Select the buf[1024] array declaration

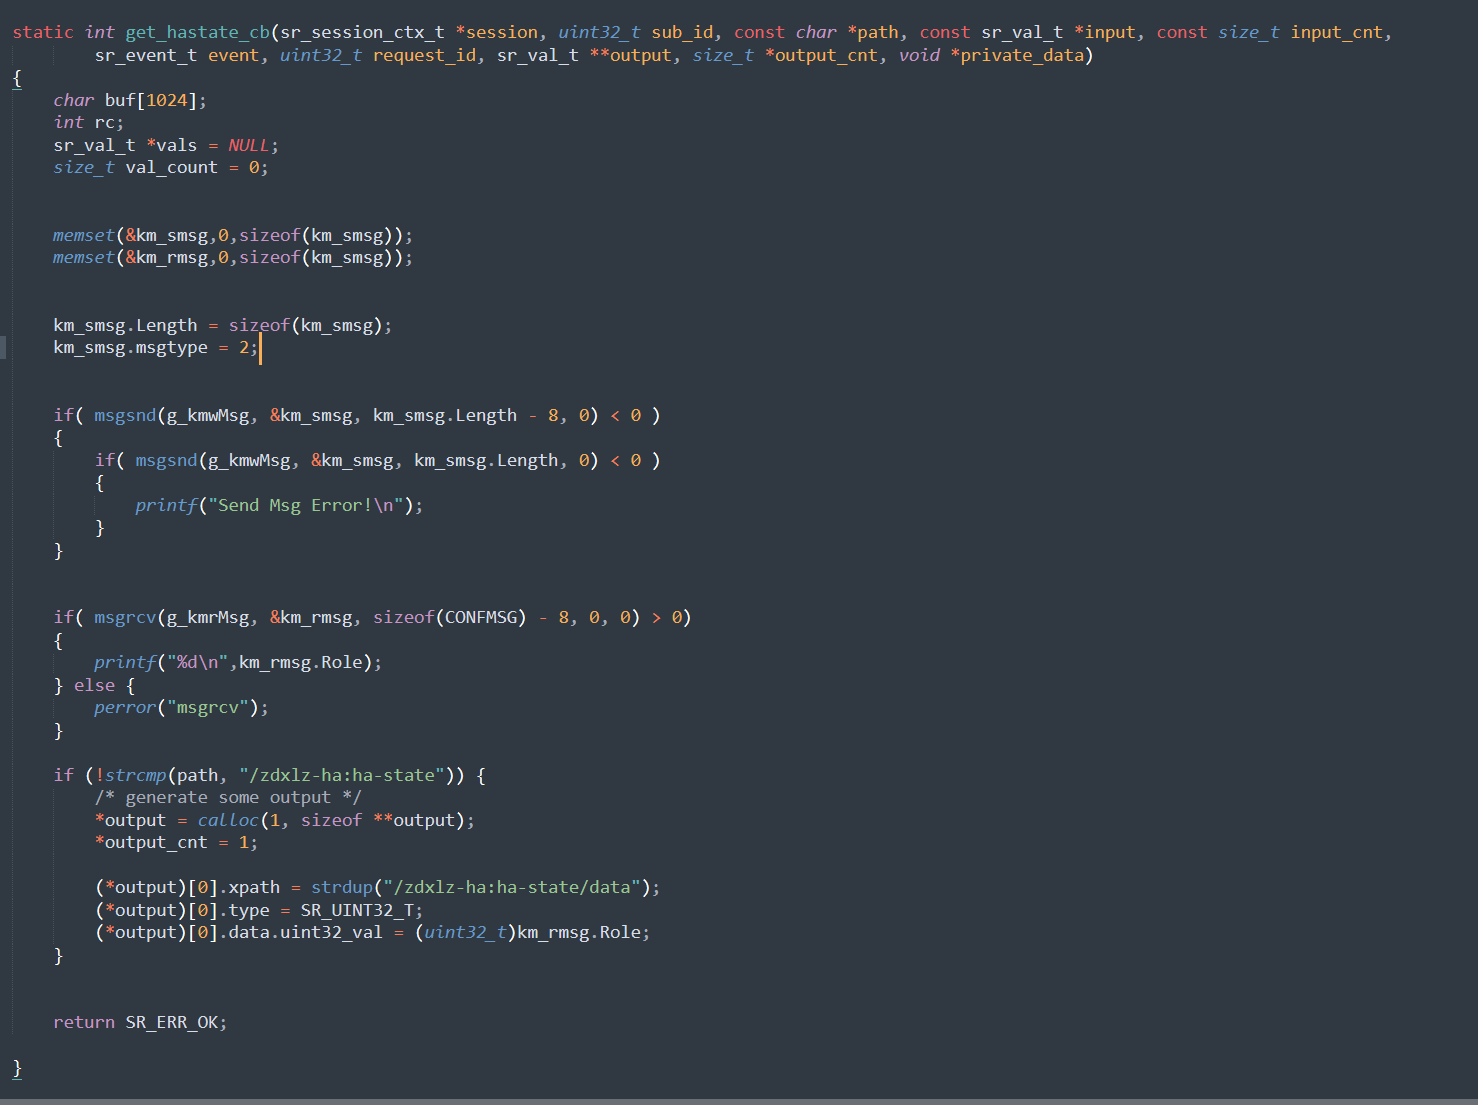(x=150, y=99)
